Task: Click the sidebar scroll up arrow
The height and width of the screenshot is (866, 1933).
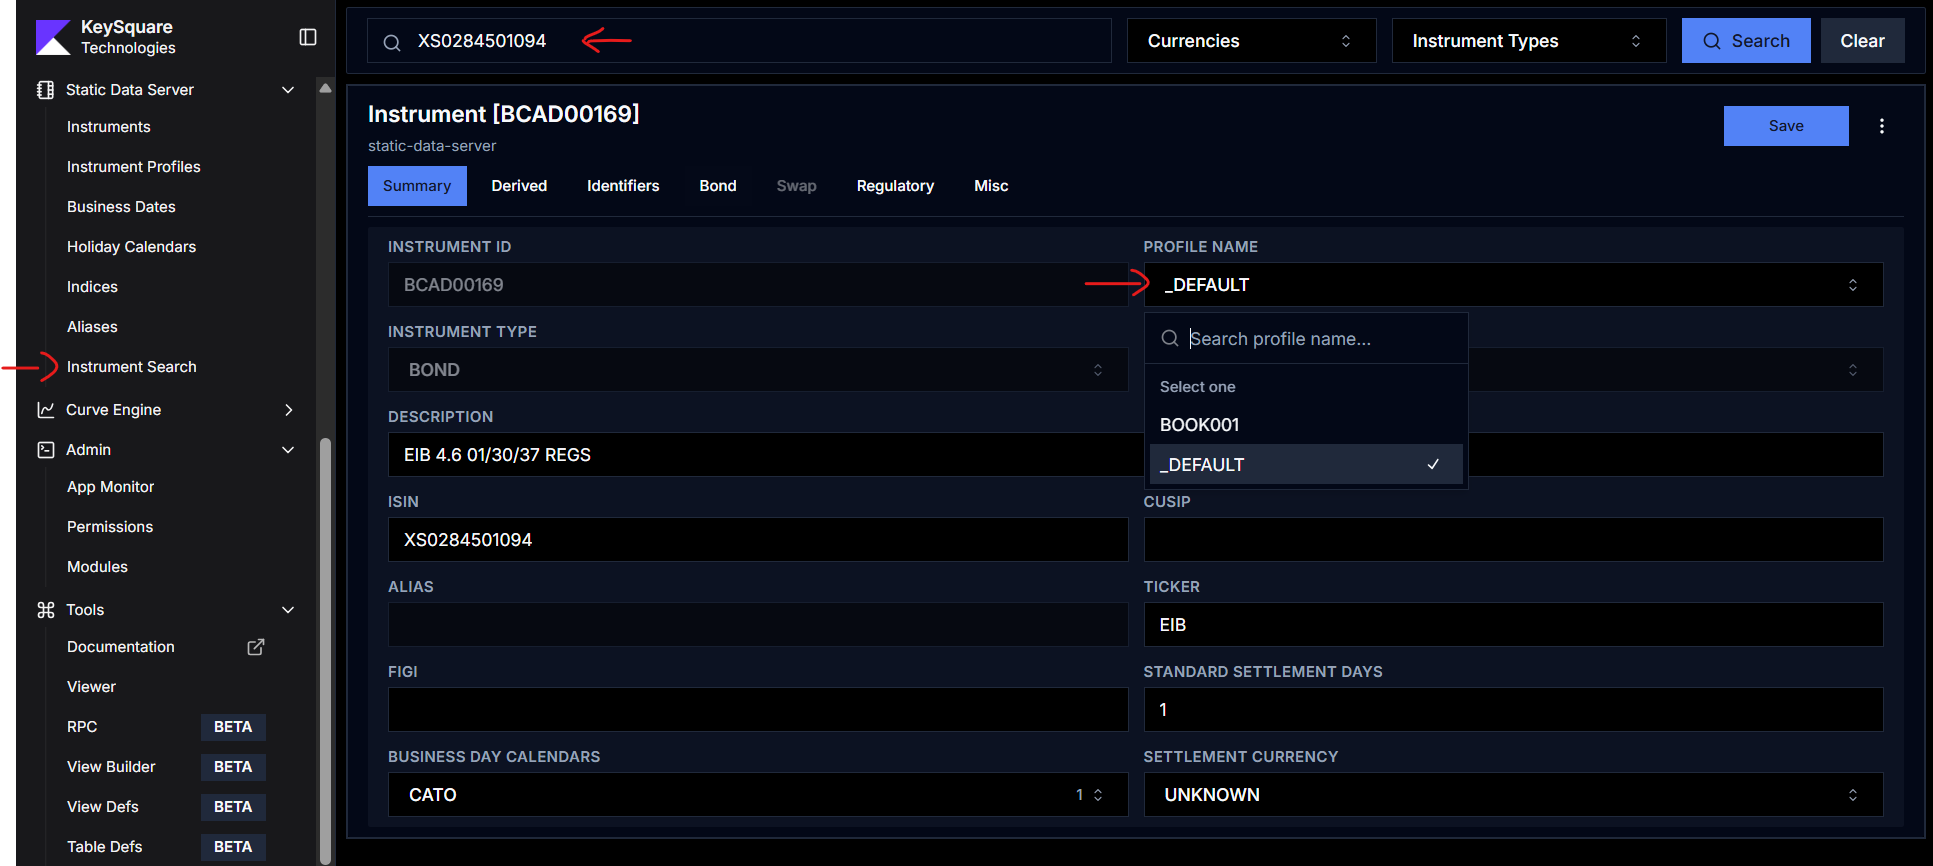Action: click(x=325, y=88)
